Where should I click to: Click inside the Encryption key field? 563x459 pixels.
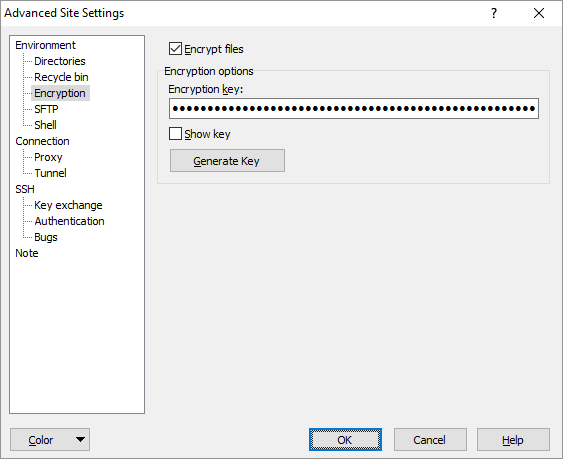click(x=354, y=108)
